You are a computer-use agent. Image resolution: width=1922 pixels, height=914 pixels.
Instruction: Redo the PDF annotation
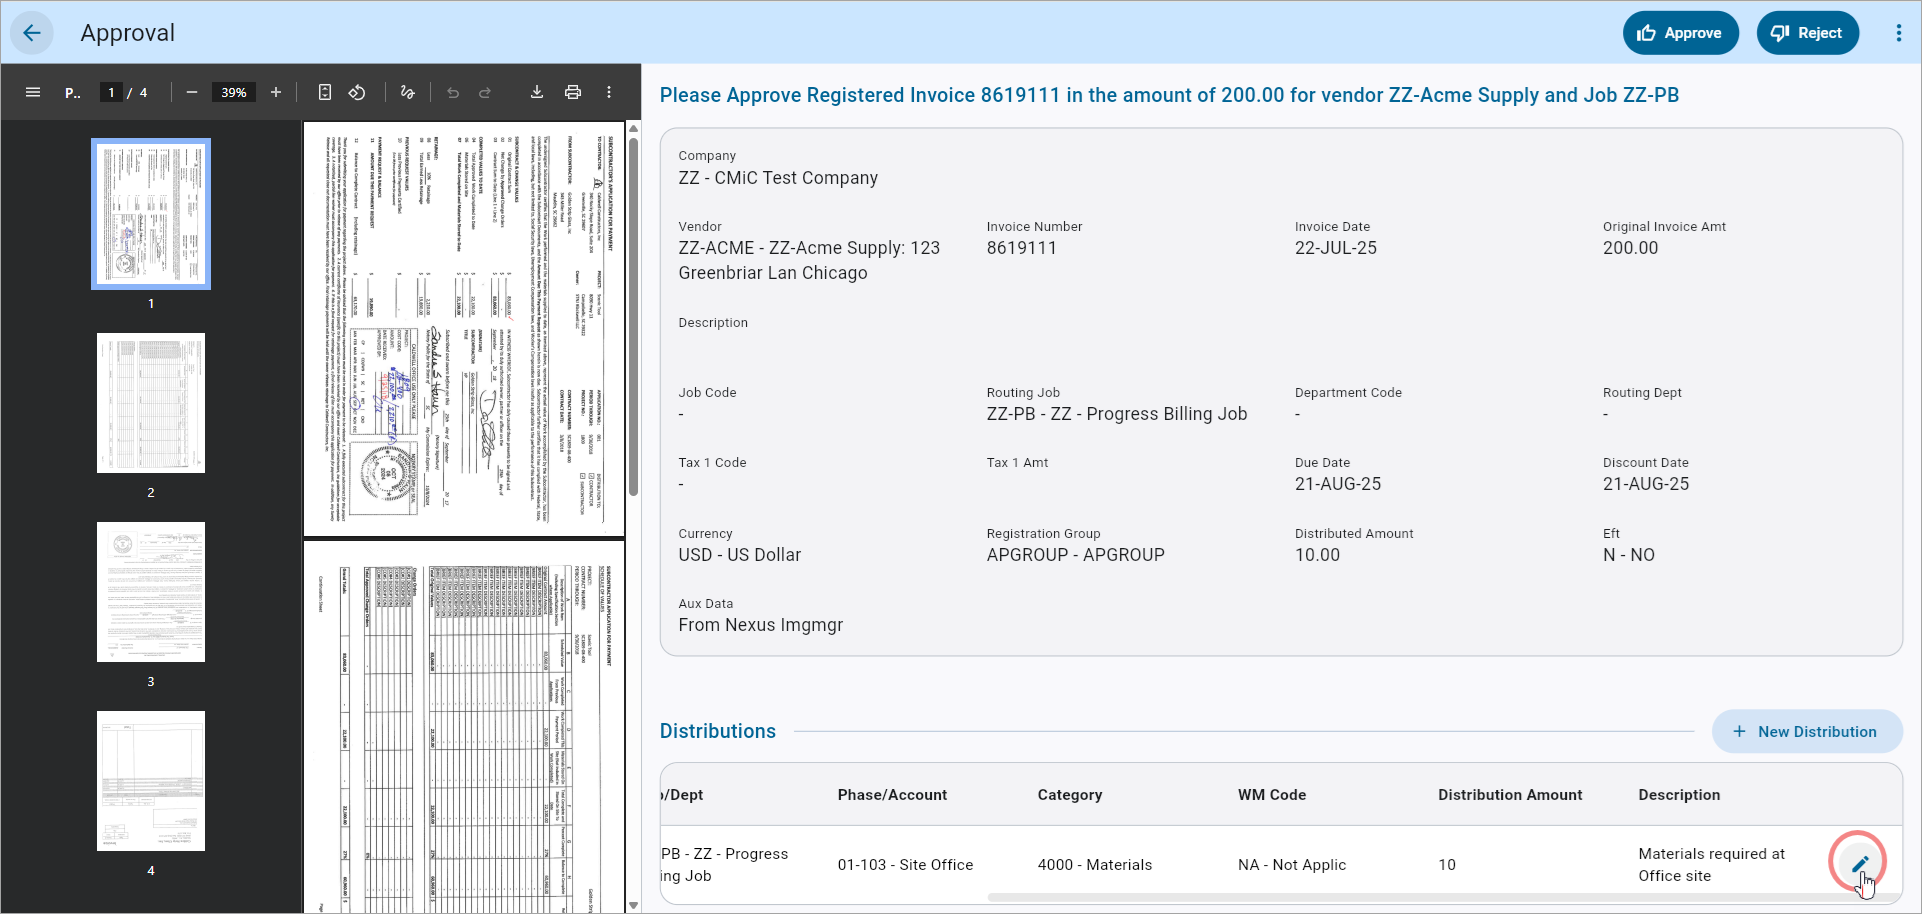(x=485, y=92)
